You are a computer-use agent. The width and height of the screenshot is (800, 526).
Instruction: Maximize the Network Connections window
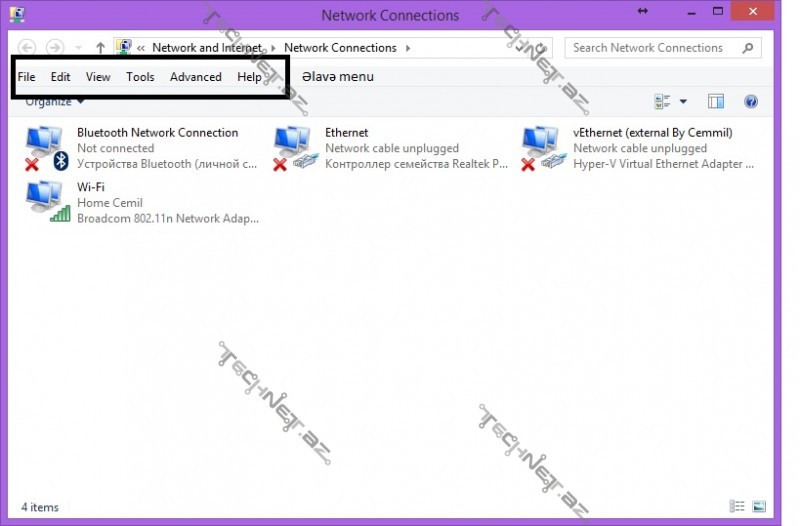[x=718, y=11]
